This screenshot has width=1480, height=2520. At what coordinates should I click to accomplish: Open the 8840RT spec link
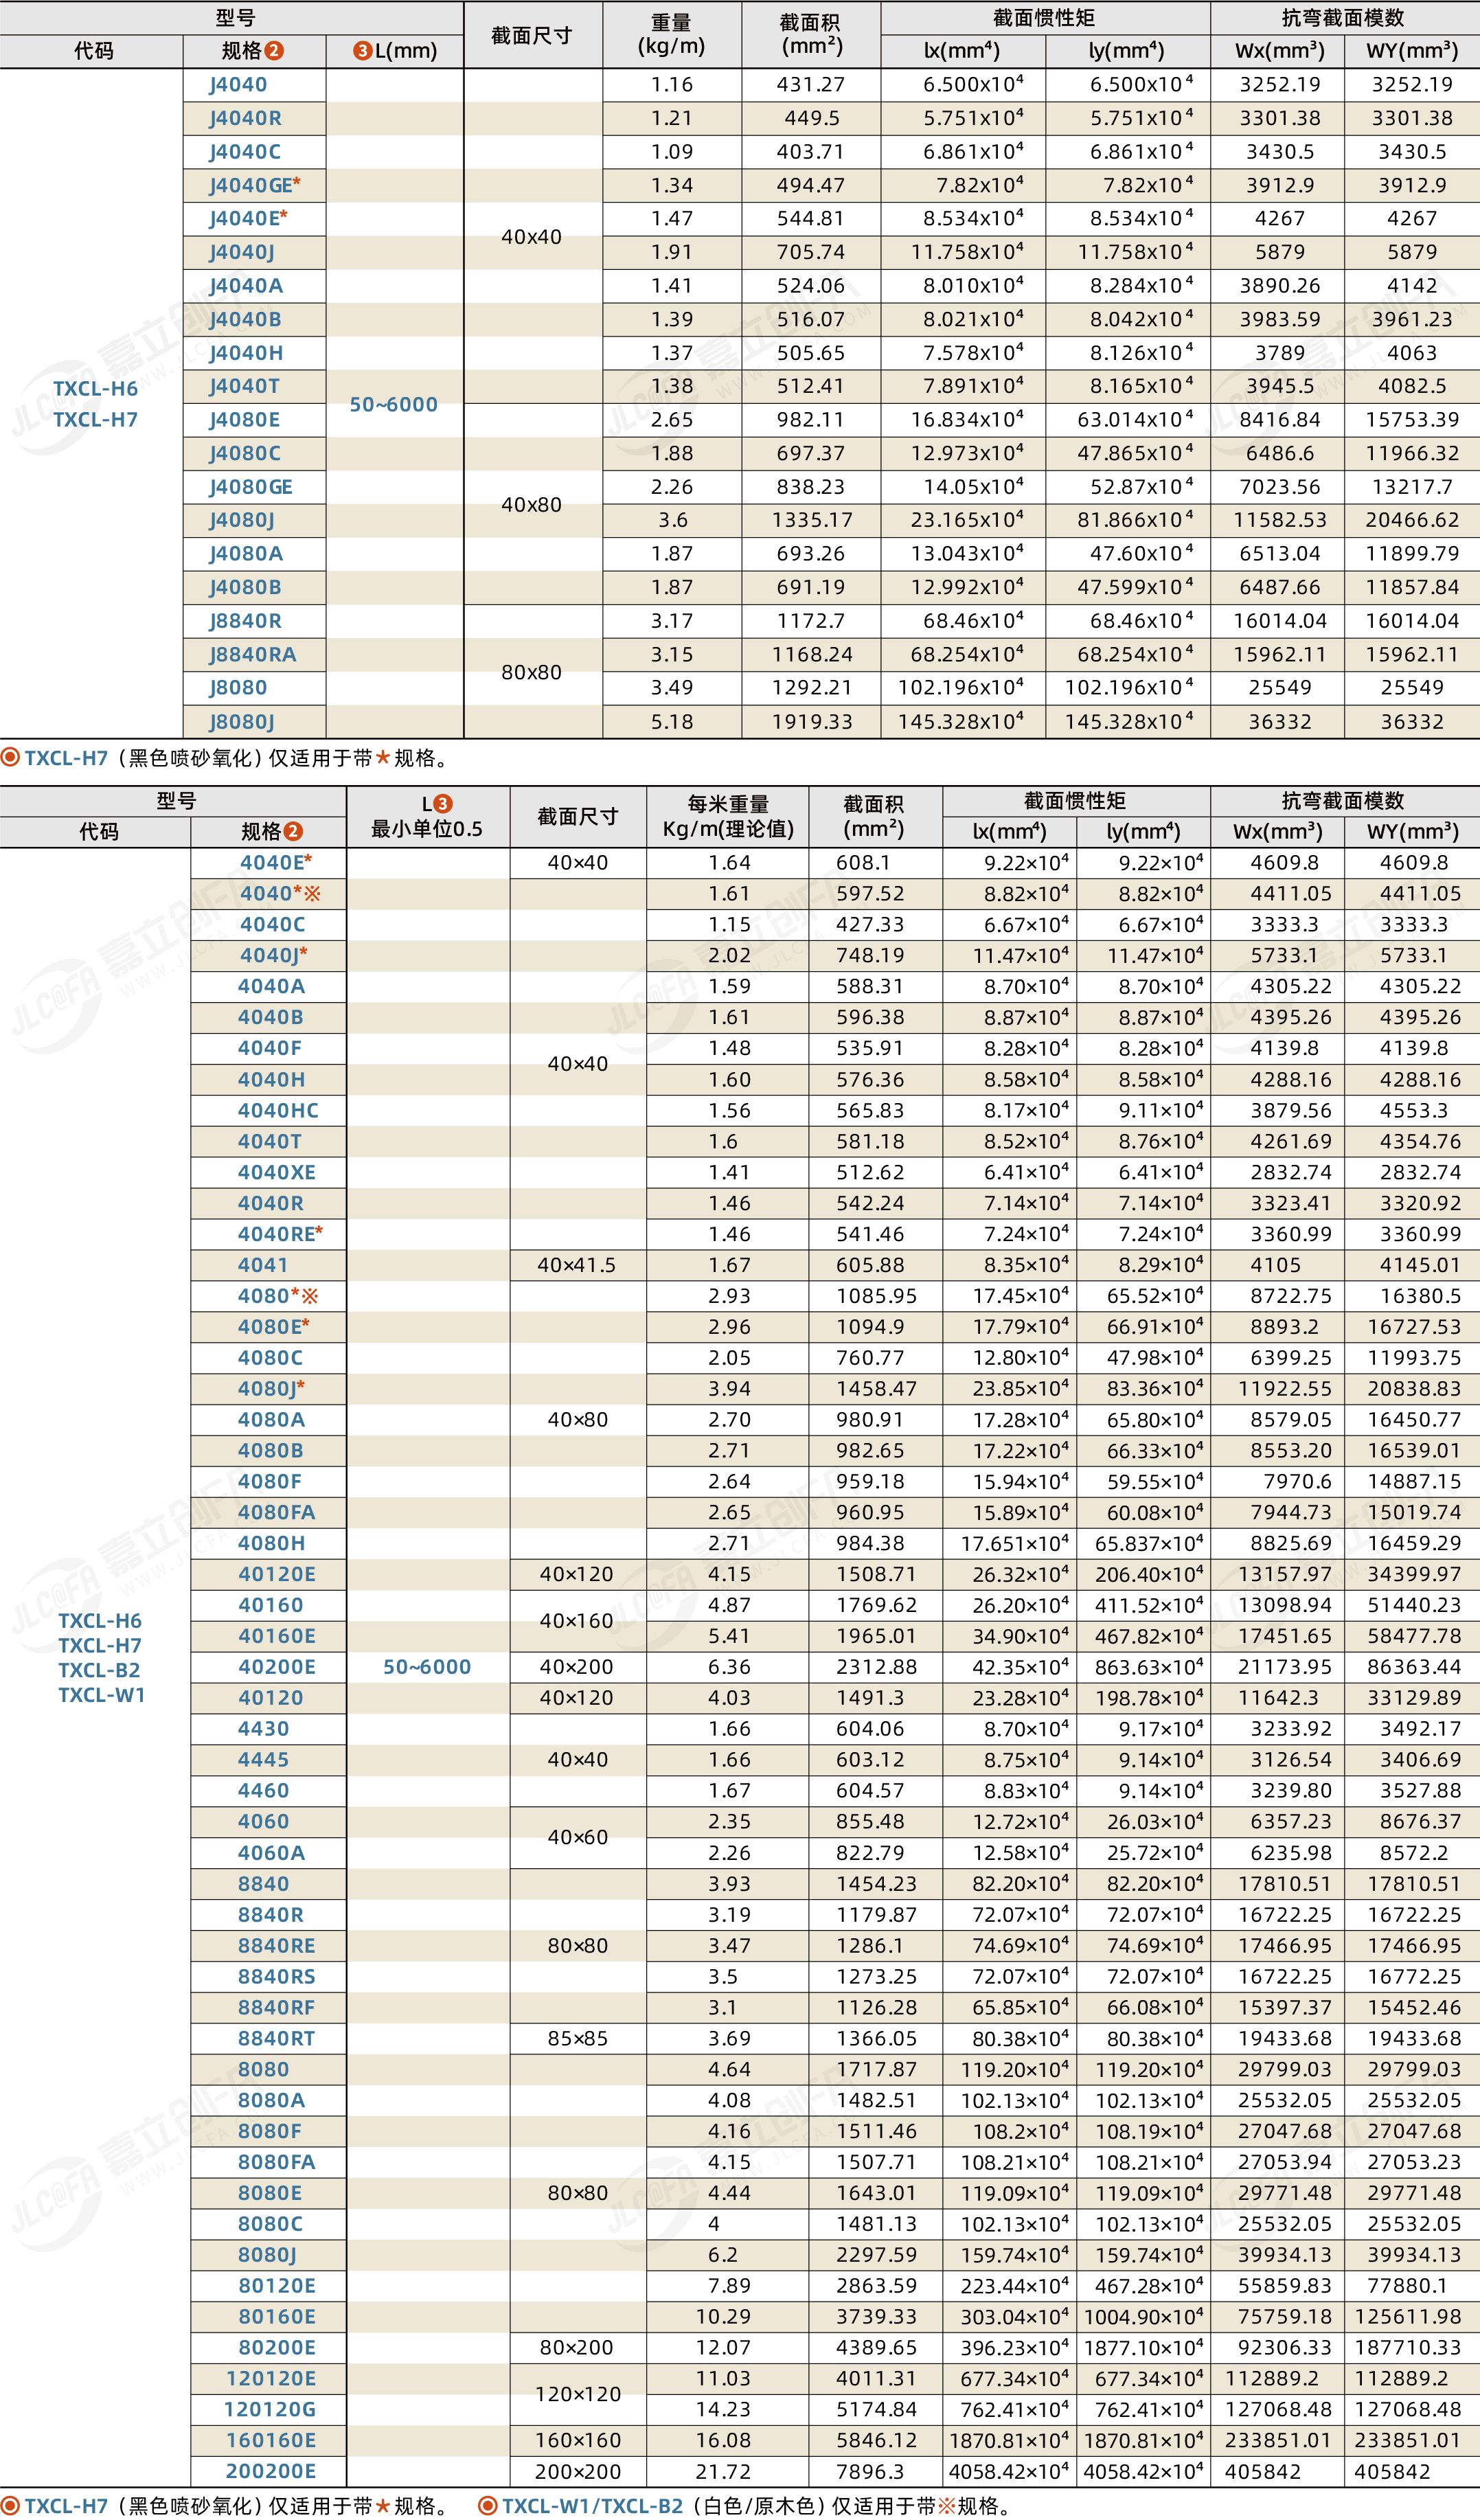pyautogui.click(x=276, y=2038)
